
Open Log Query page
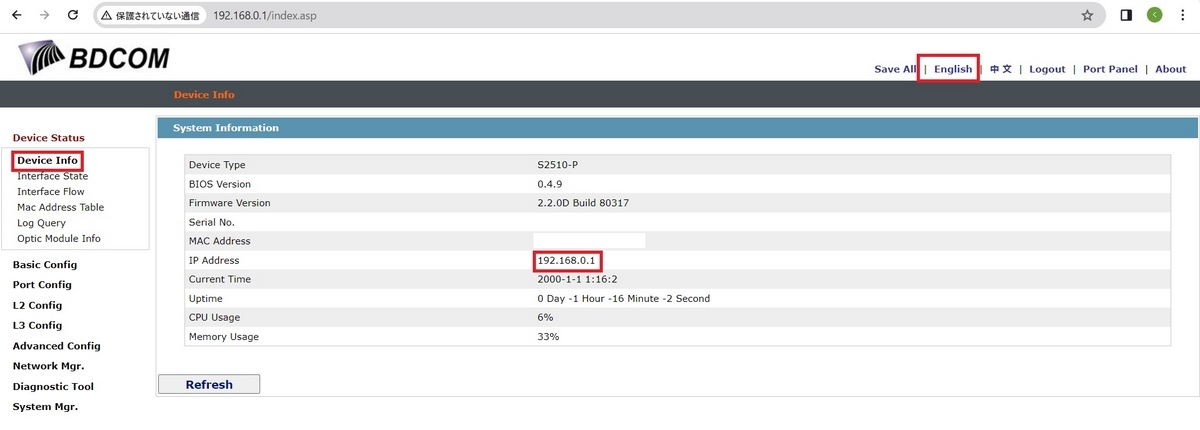[41, 223]
